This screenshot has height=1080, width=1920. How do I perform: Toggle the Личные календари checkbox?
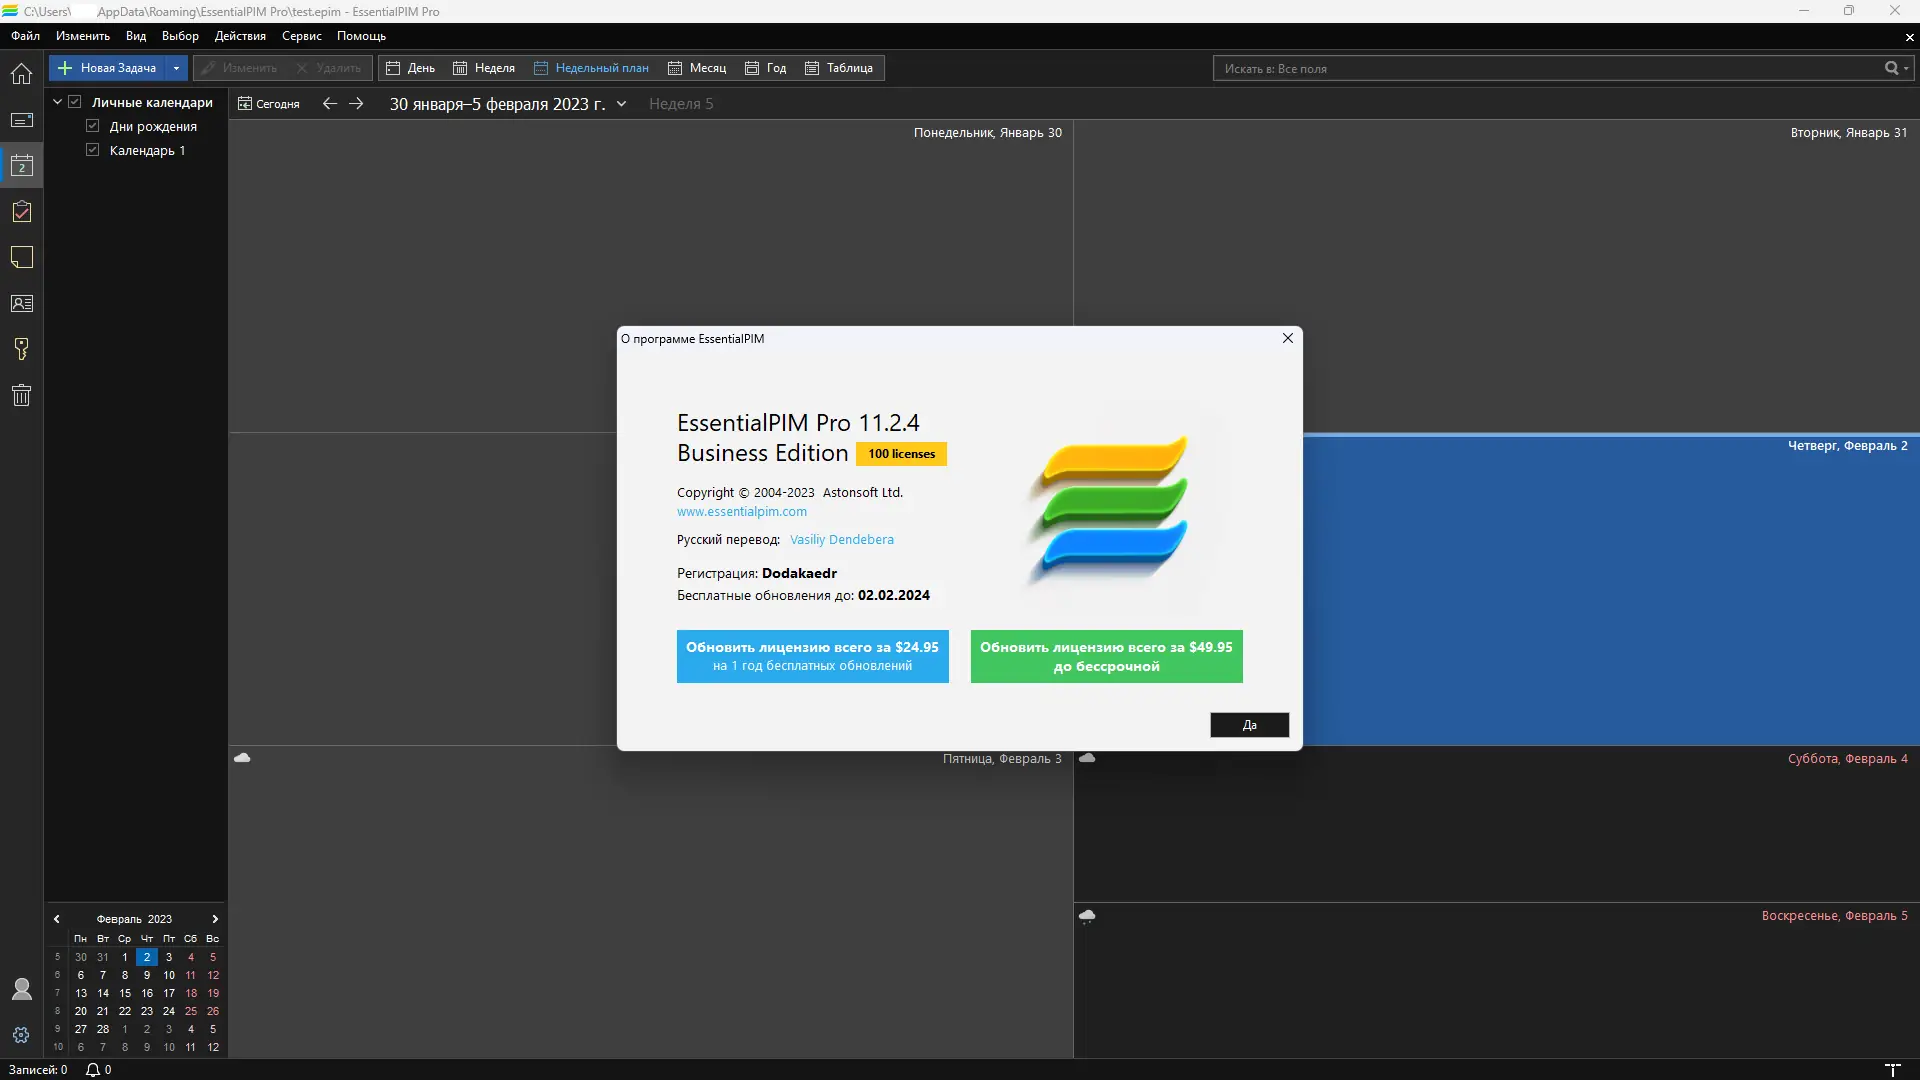(75, 102)
